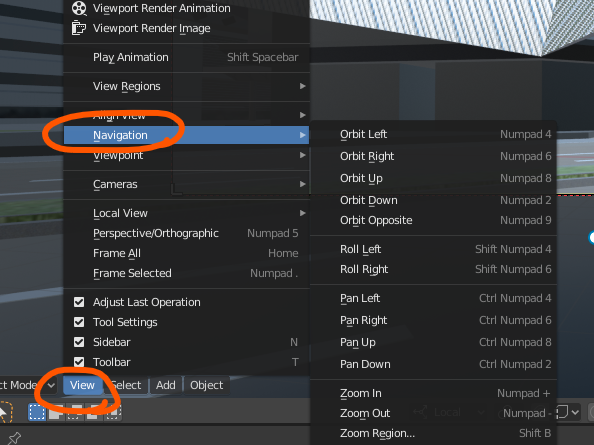Open the View menu in header

tap(82, 385)
